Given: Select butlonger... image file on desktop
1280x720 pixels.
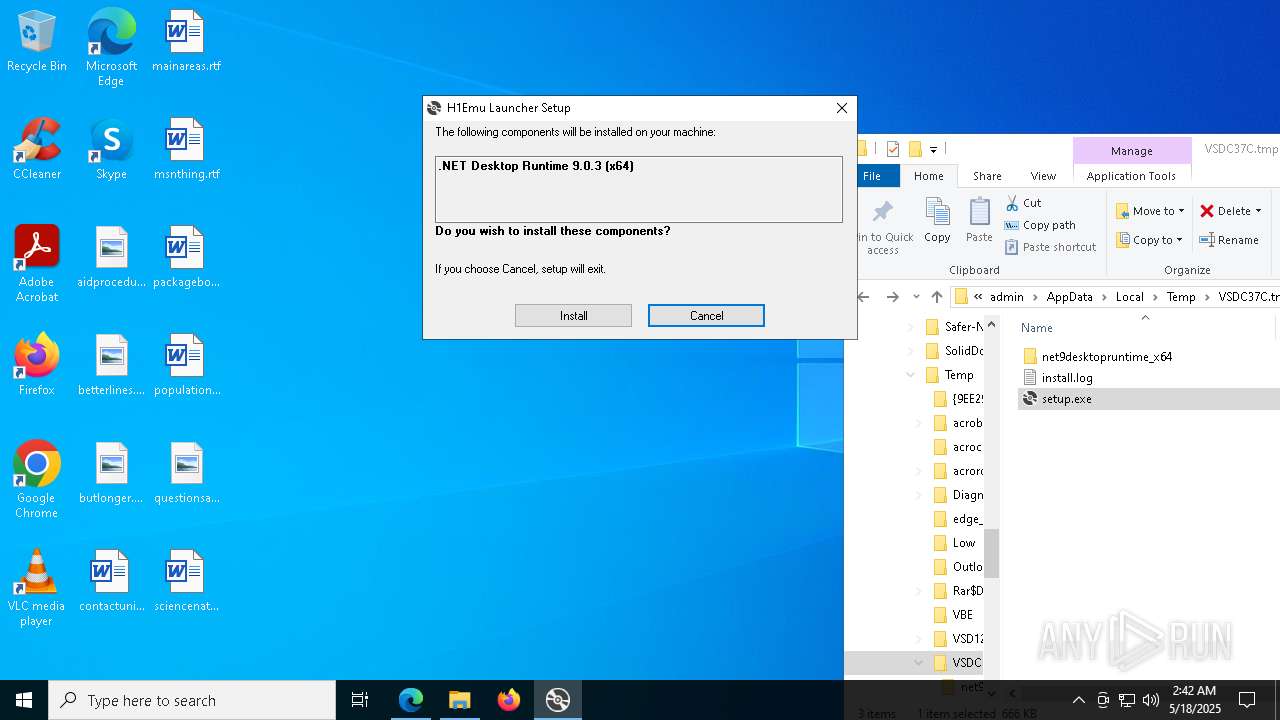Looking at the screenshot, I should click(111, 474).
